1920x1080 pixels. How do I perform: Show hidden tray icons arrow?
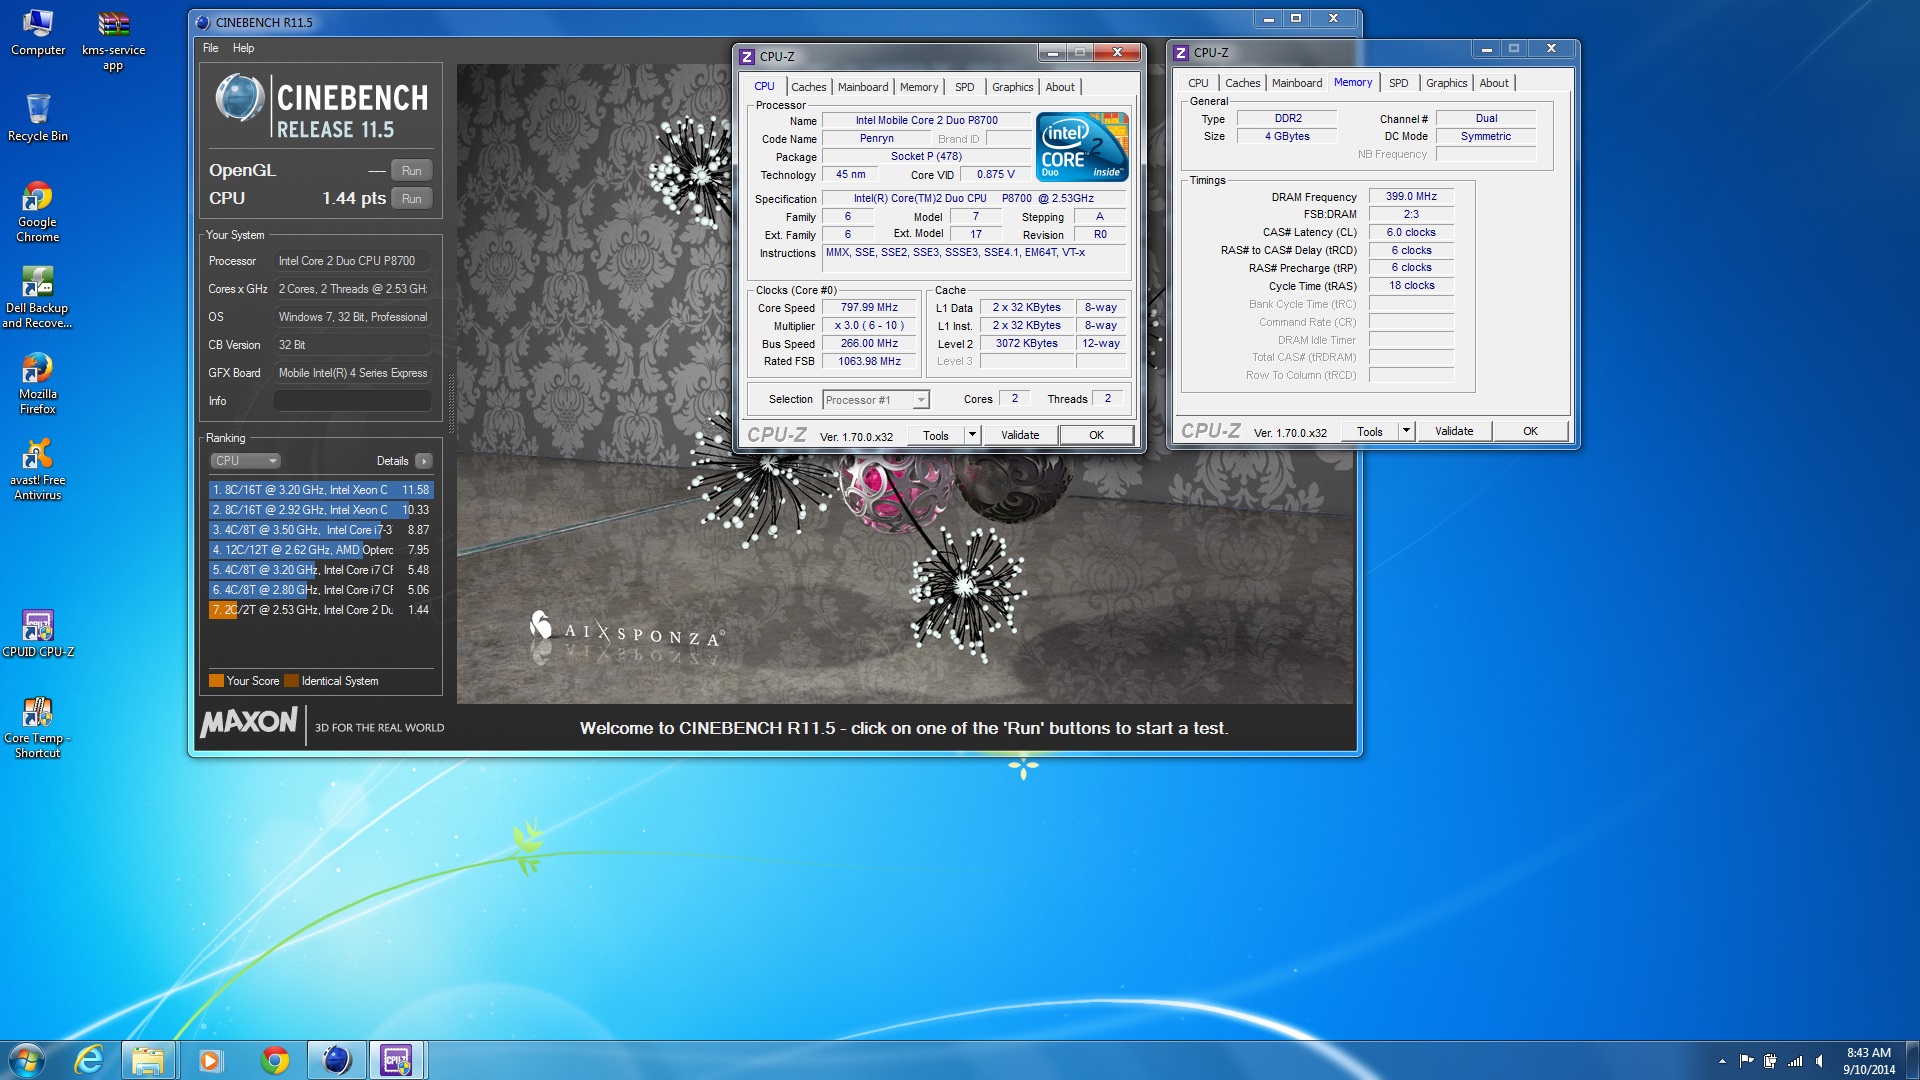pyautogui.click(x=1722, y=1061)
